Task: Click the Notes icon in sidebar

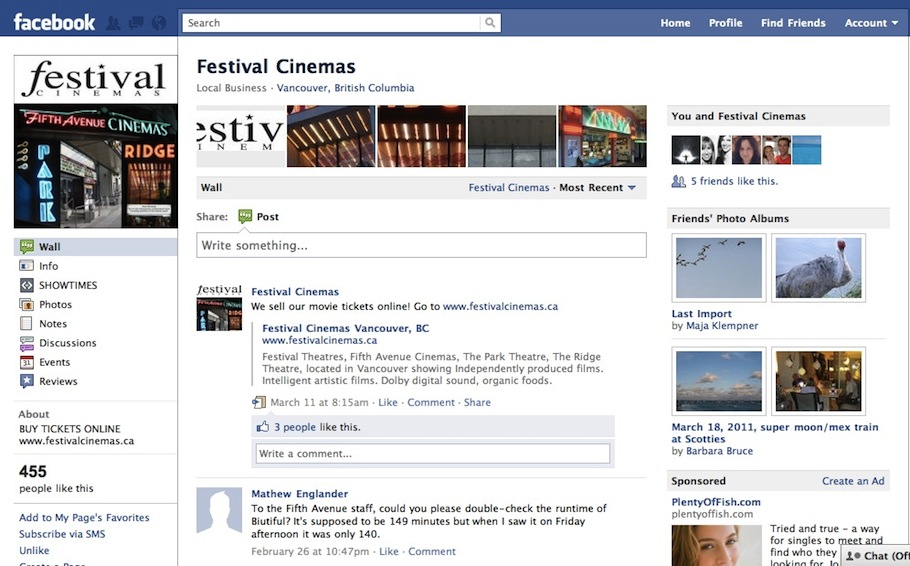Action: click(26, 323)
